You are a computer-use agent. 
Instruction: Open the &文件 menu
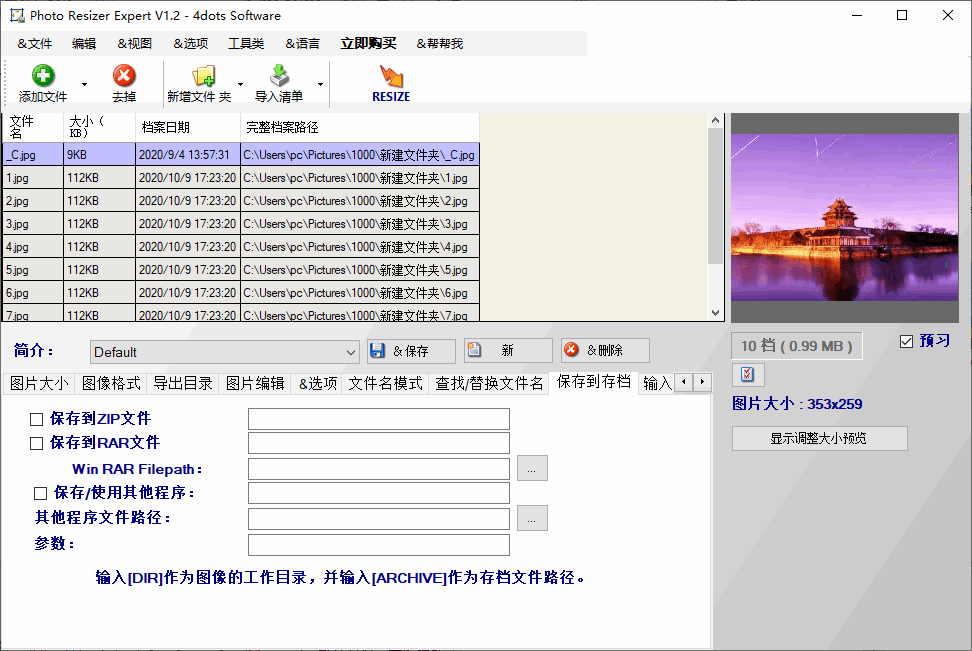35,43
